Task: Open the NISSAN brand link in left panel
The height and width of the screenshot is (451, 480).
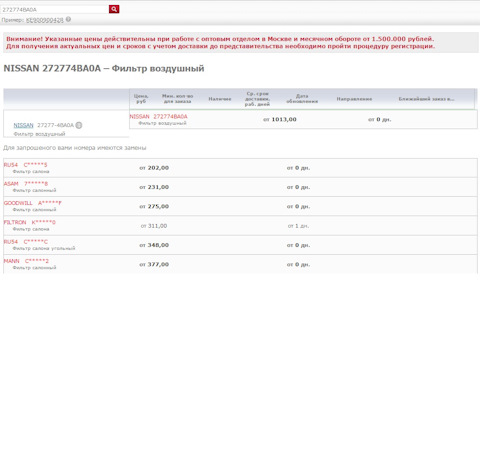Action: 23,125
